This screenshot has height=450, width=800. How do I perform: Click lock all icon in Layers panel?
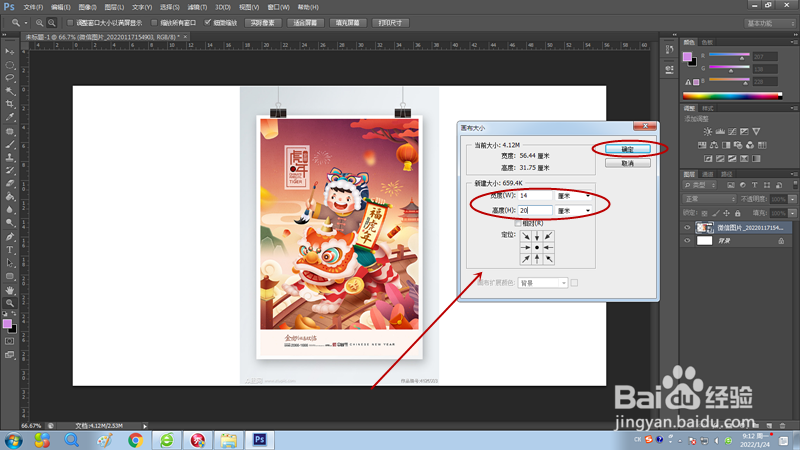click(x=738, y=213)
